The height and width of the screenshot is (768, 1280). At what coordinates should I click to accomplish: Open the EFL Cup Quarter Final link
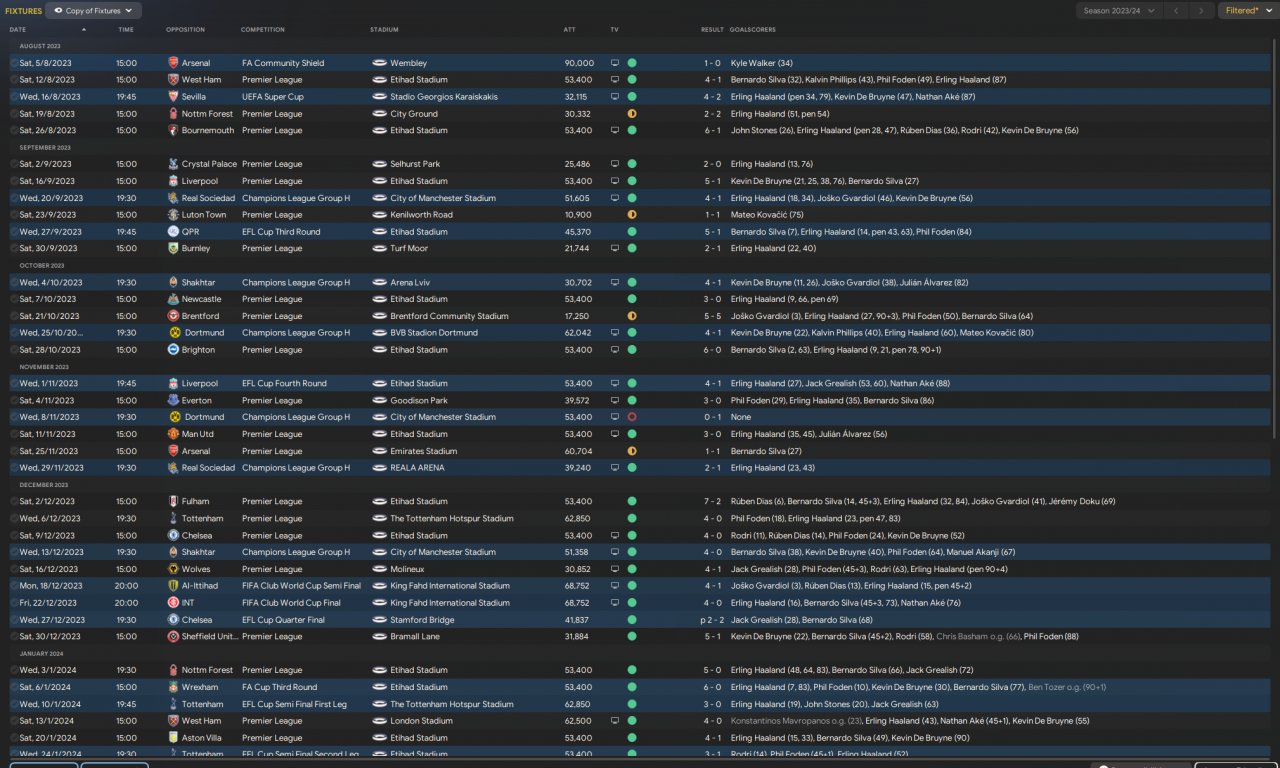pyautogui.click(x=283, y=620)
